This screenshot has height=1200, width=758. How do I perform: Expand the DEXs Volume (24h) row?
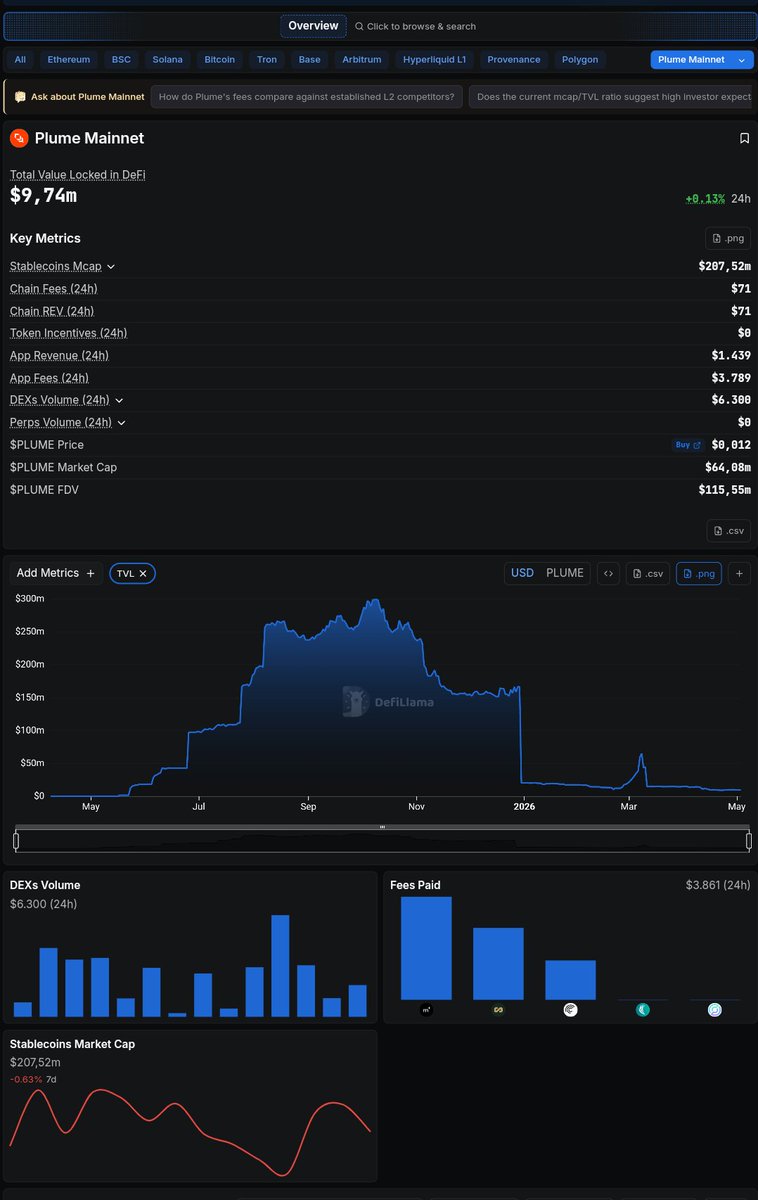click(119, 400)
